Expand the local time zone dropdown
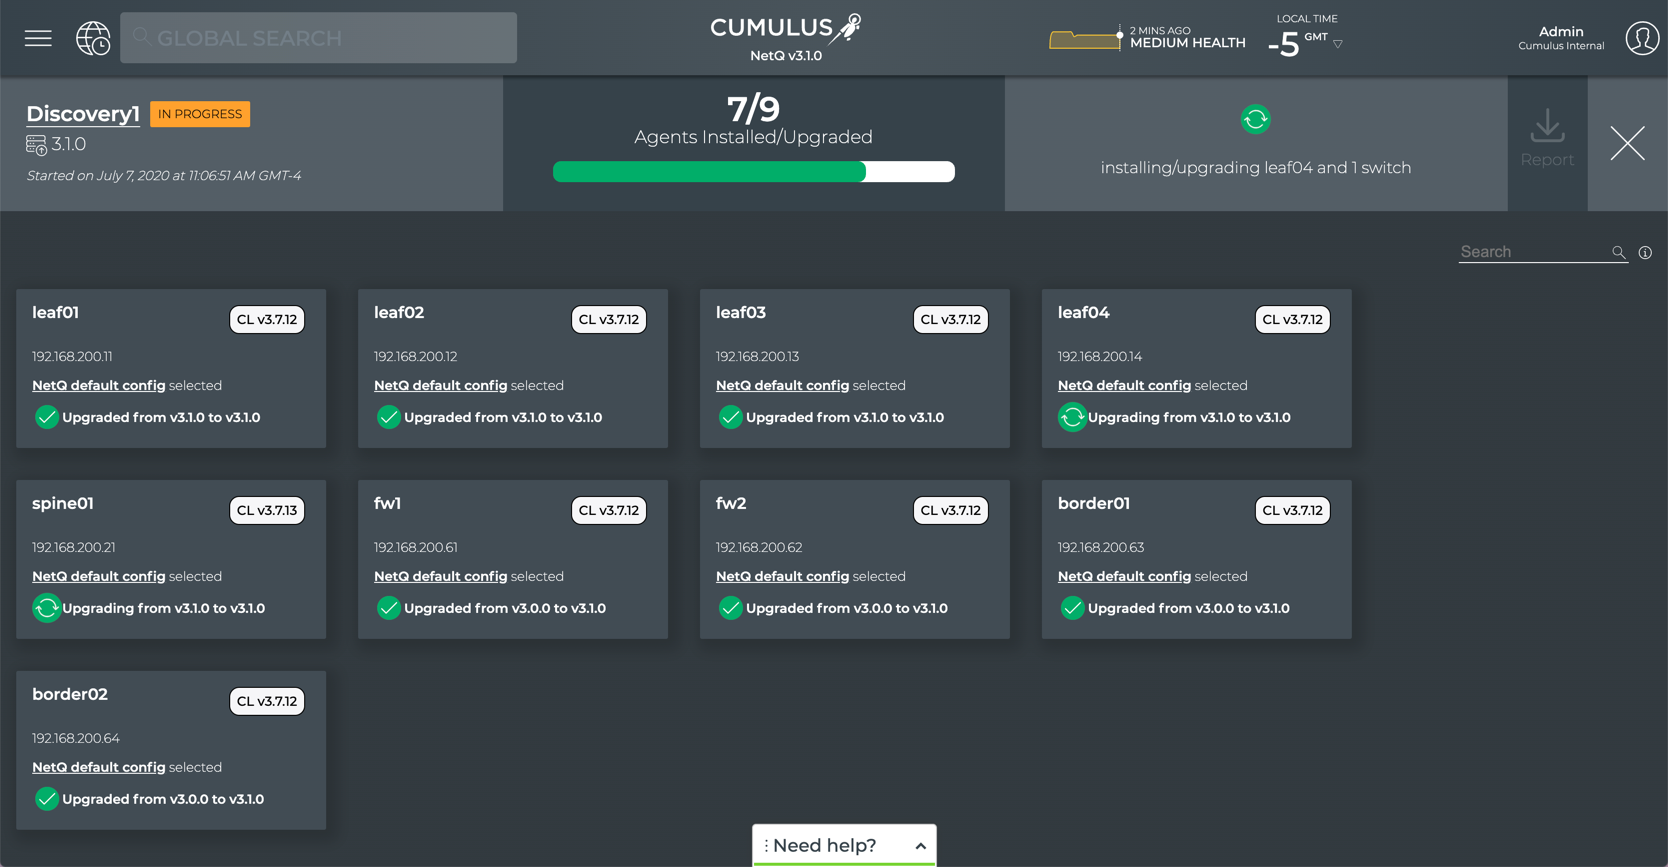Viewport: 1668px width, 867px height. [x=1338, y=44]
